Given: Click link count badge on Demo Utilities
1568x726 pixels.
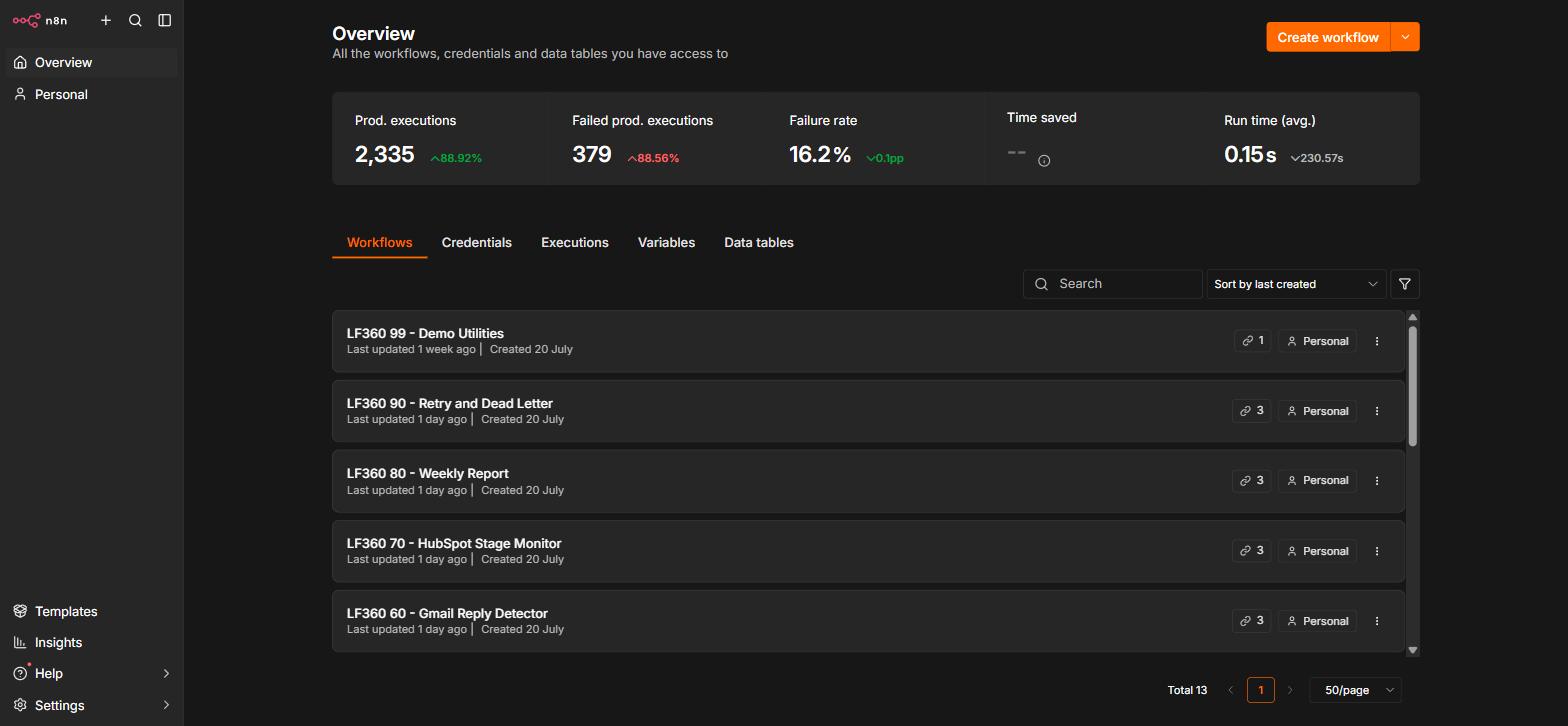Looking at the screenshot, I should point(1252,341).
